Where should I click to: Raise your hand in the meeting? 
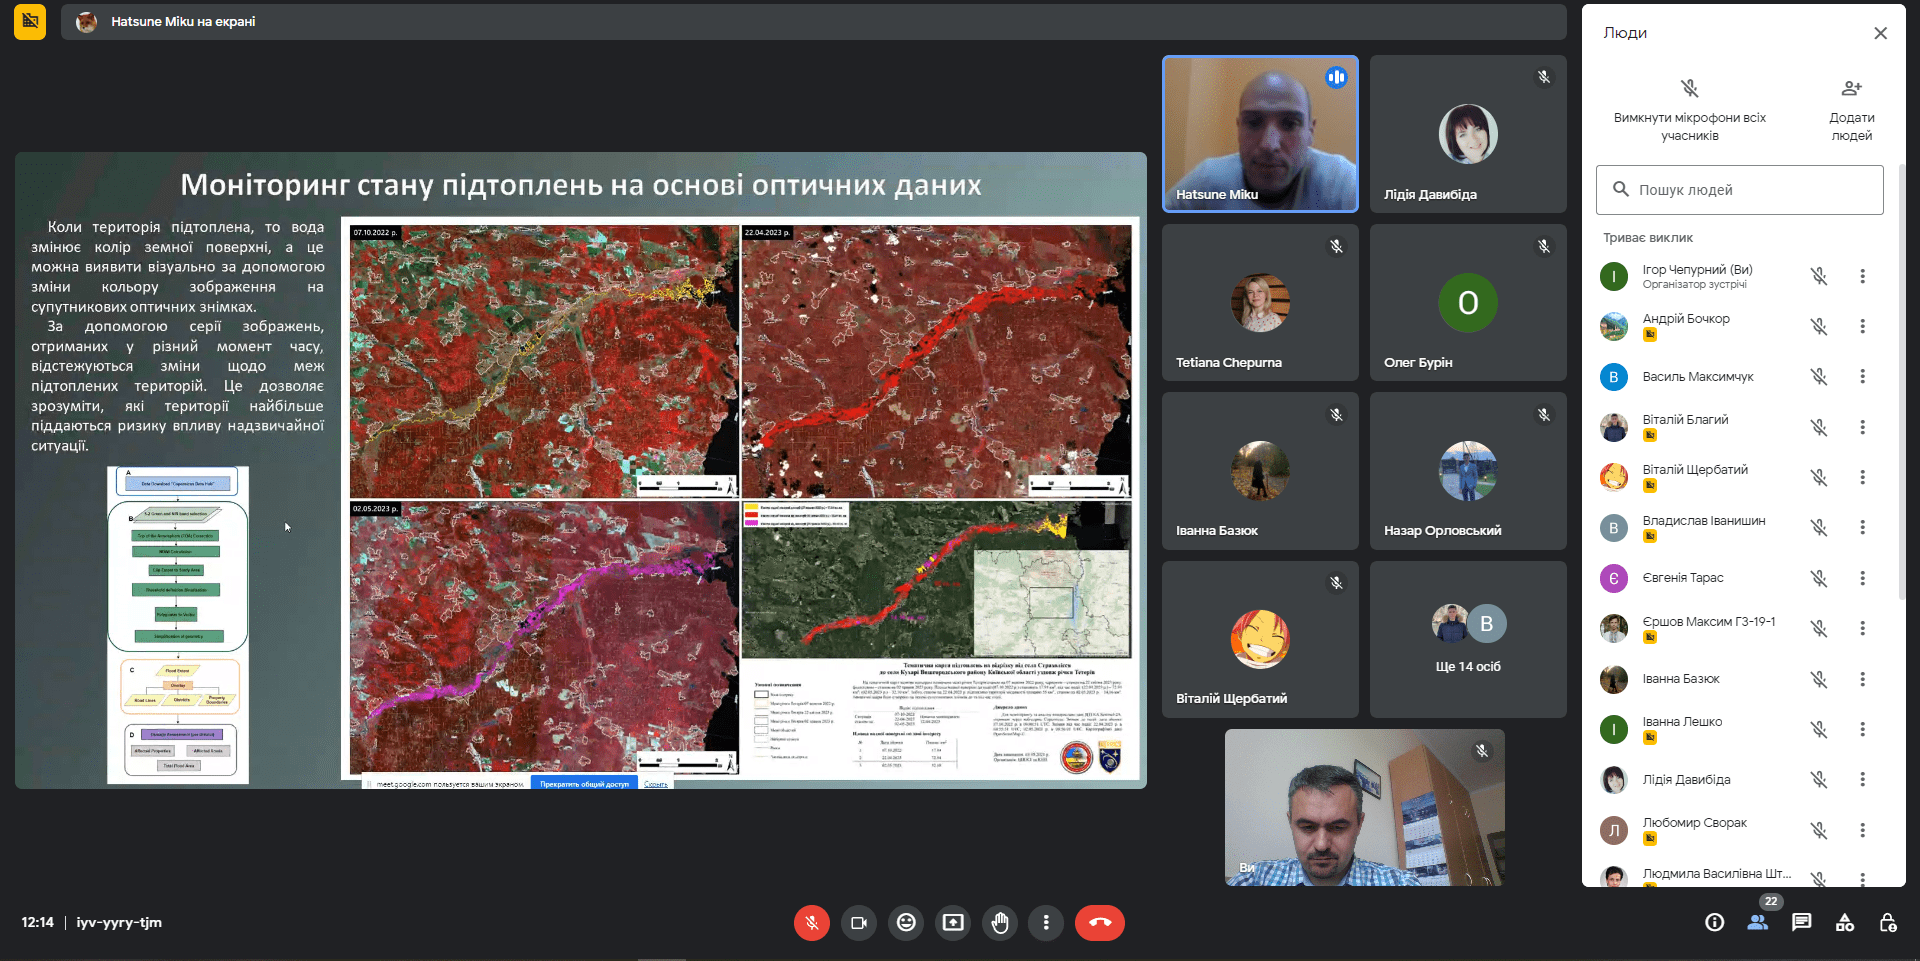(x=999, y=922)
